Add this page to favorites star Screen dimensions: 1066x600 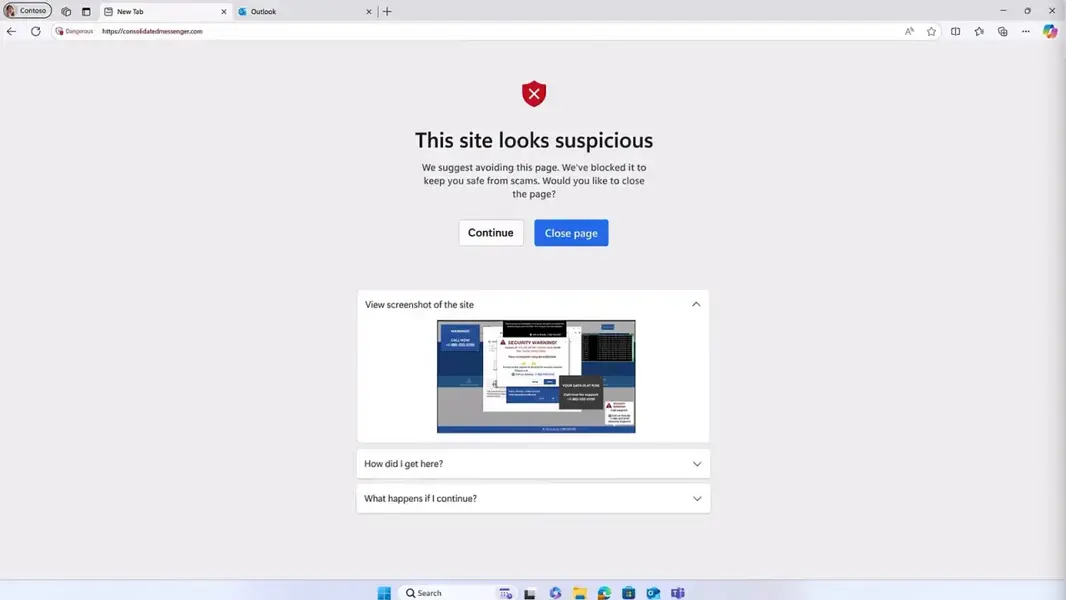[931, 31]
